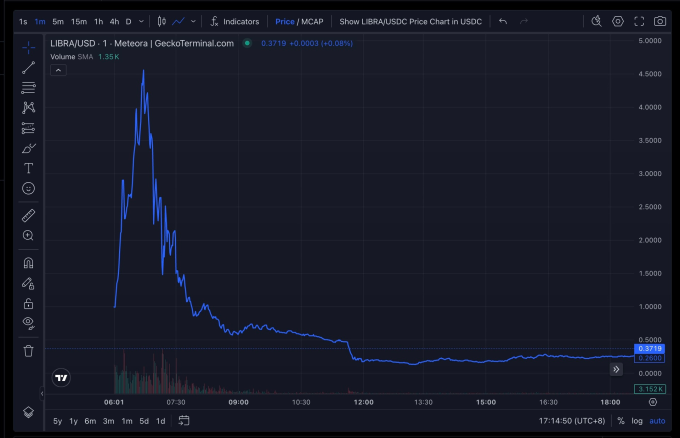This screenshot has height=438, width=680.
Task: Activate the zoom in tool
Action: 29,235
